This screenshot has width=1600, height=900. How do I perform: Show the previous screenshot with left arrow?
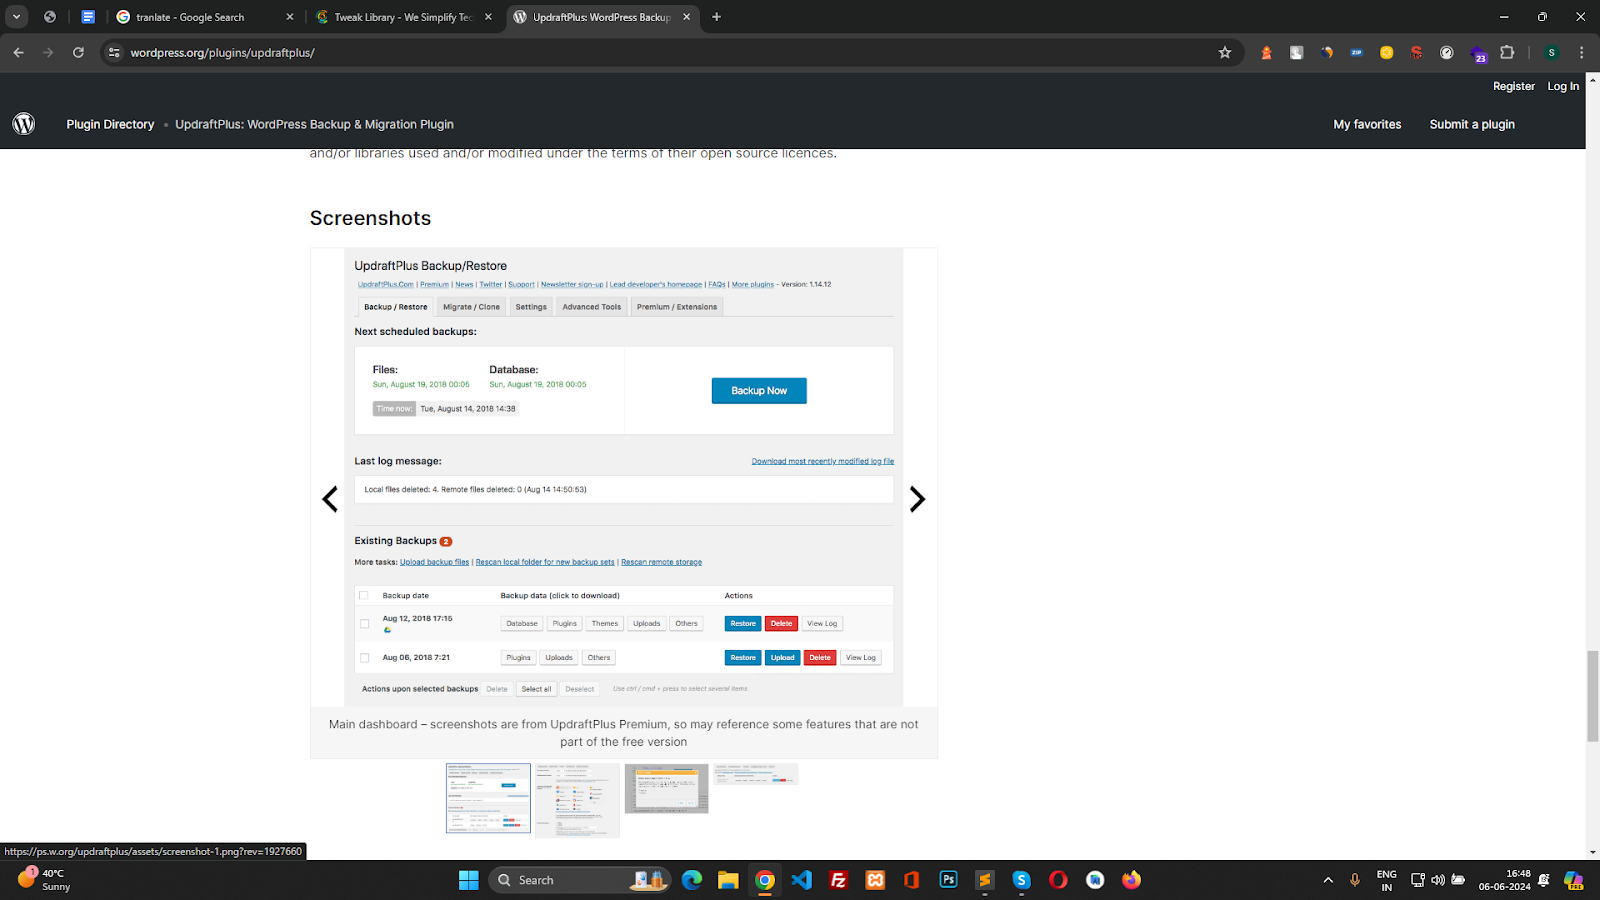coord(330,499)
